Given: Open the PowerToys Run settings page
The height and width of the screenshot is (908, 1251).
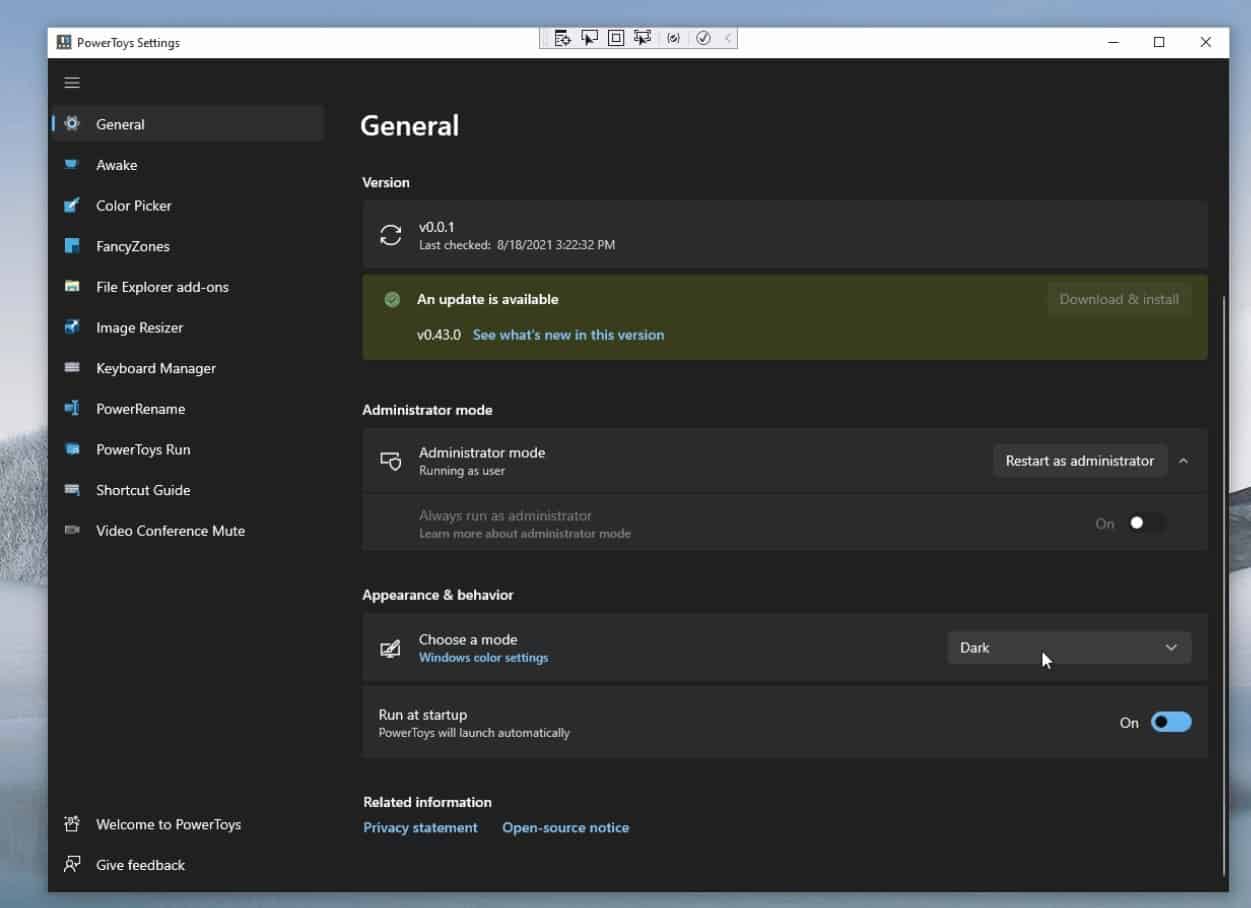Looking at the screenshot, I should pos(143,450).
